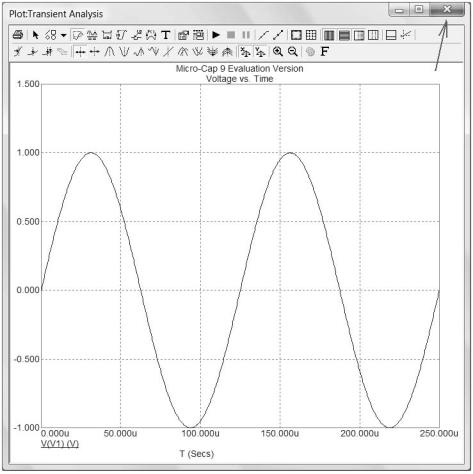Zoom out with magnifier minus icon
This screenshot has width=473, height=474.
(x=292, y=51)
